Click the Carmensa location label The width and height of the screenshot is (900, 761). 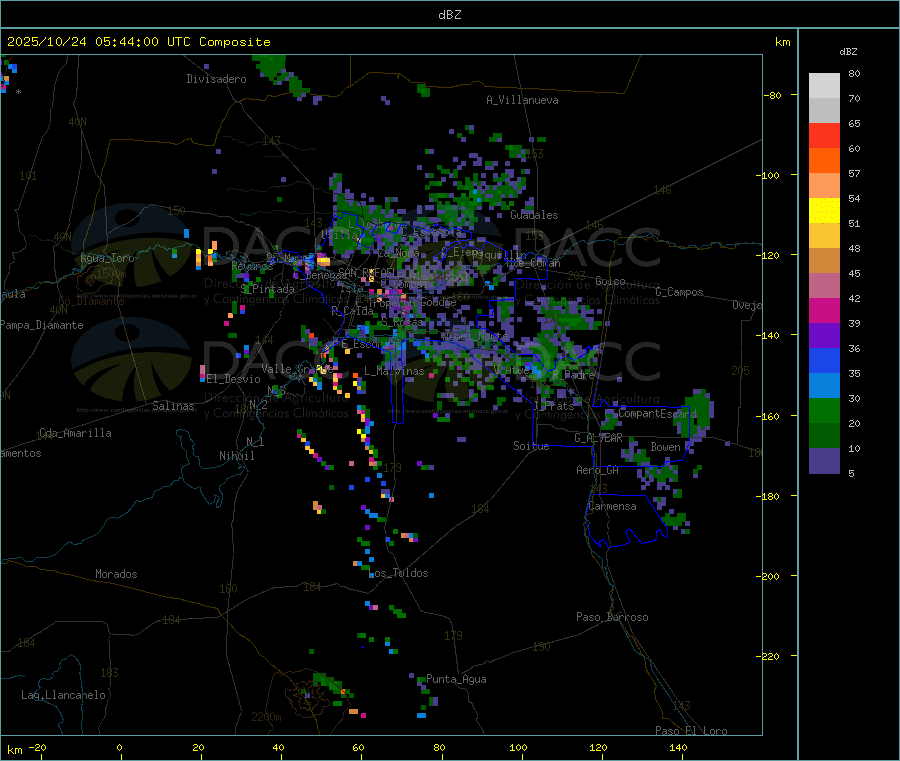click(x=612, y=506)
